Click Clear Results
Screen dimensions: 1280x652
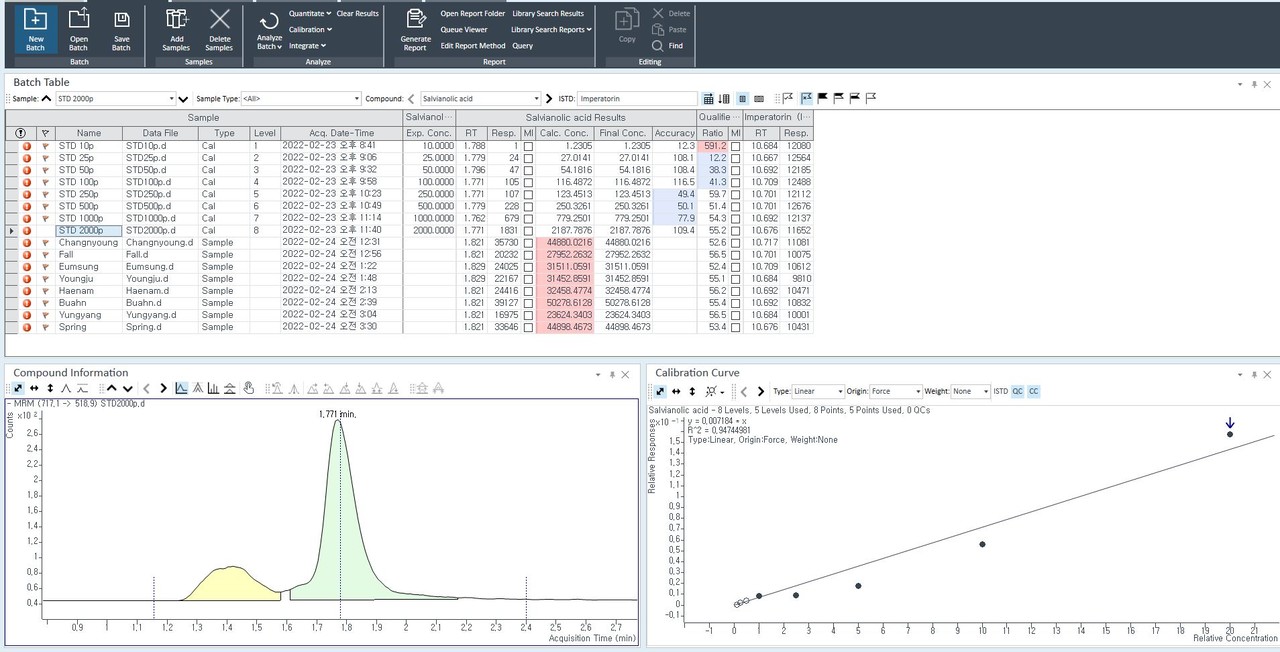357,14
